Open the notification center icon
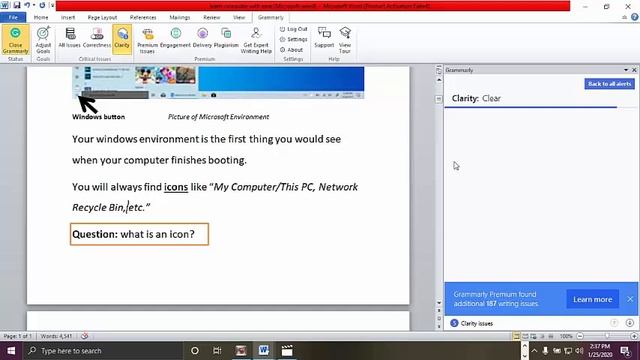The image size is (640, 360). (625, 350)
